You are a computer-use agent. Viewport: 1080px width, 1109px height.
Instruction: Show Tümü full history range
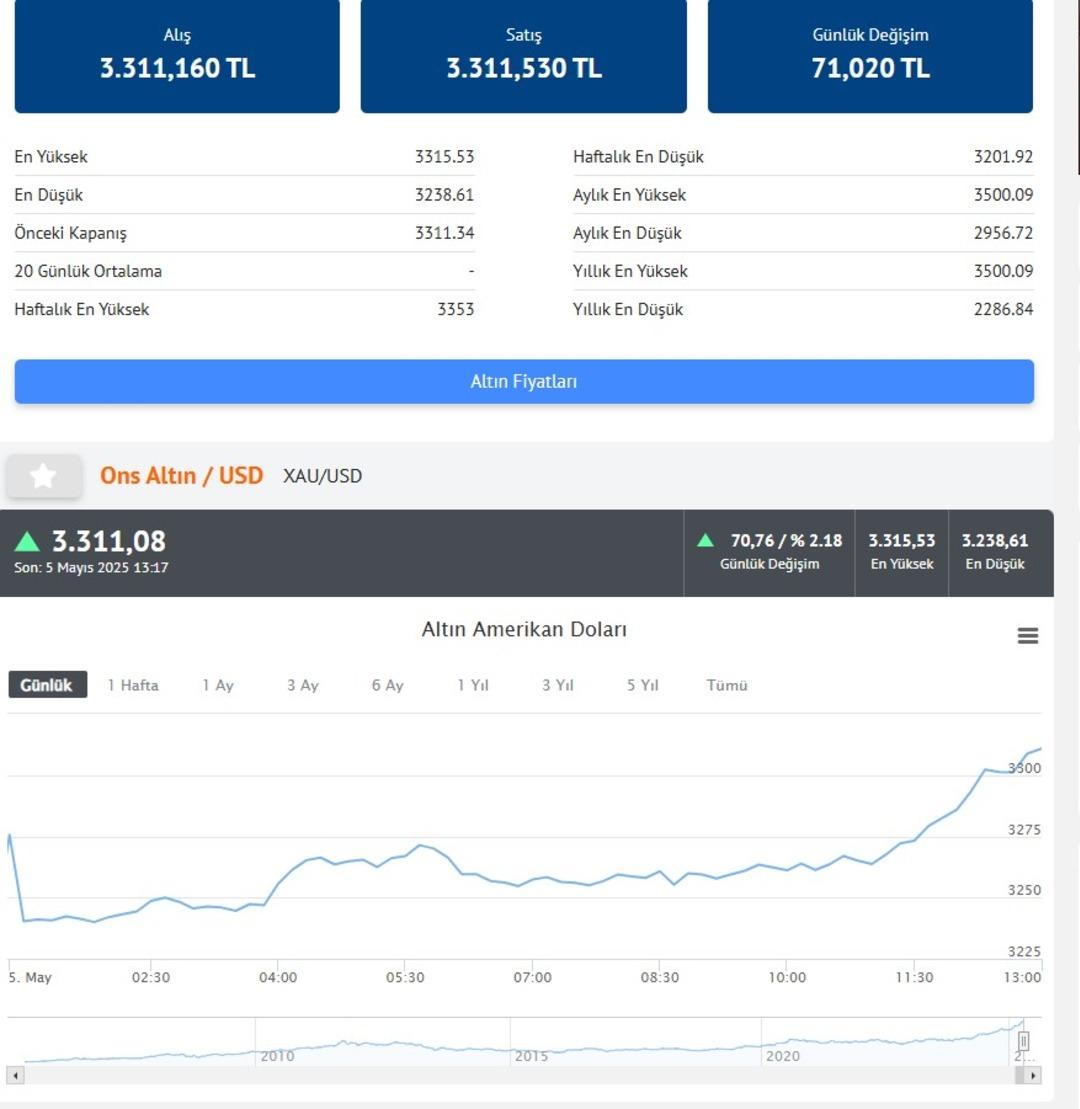tap(727, 685)
